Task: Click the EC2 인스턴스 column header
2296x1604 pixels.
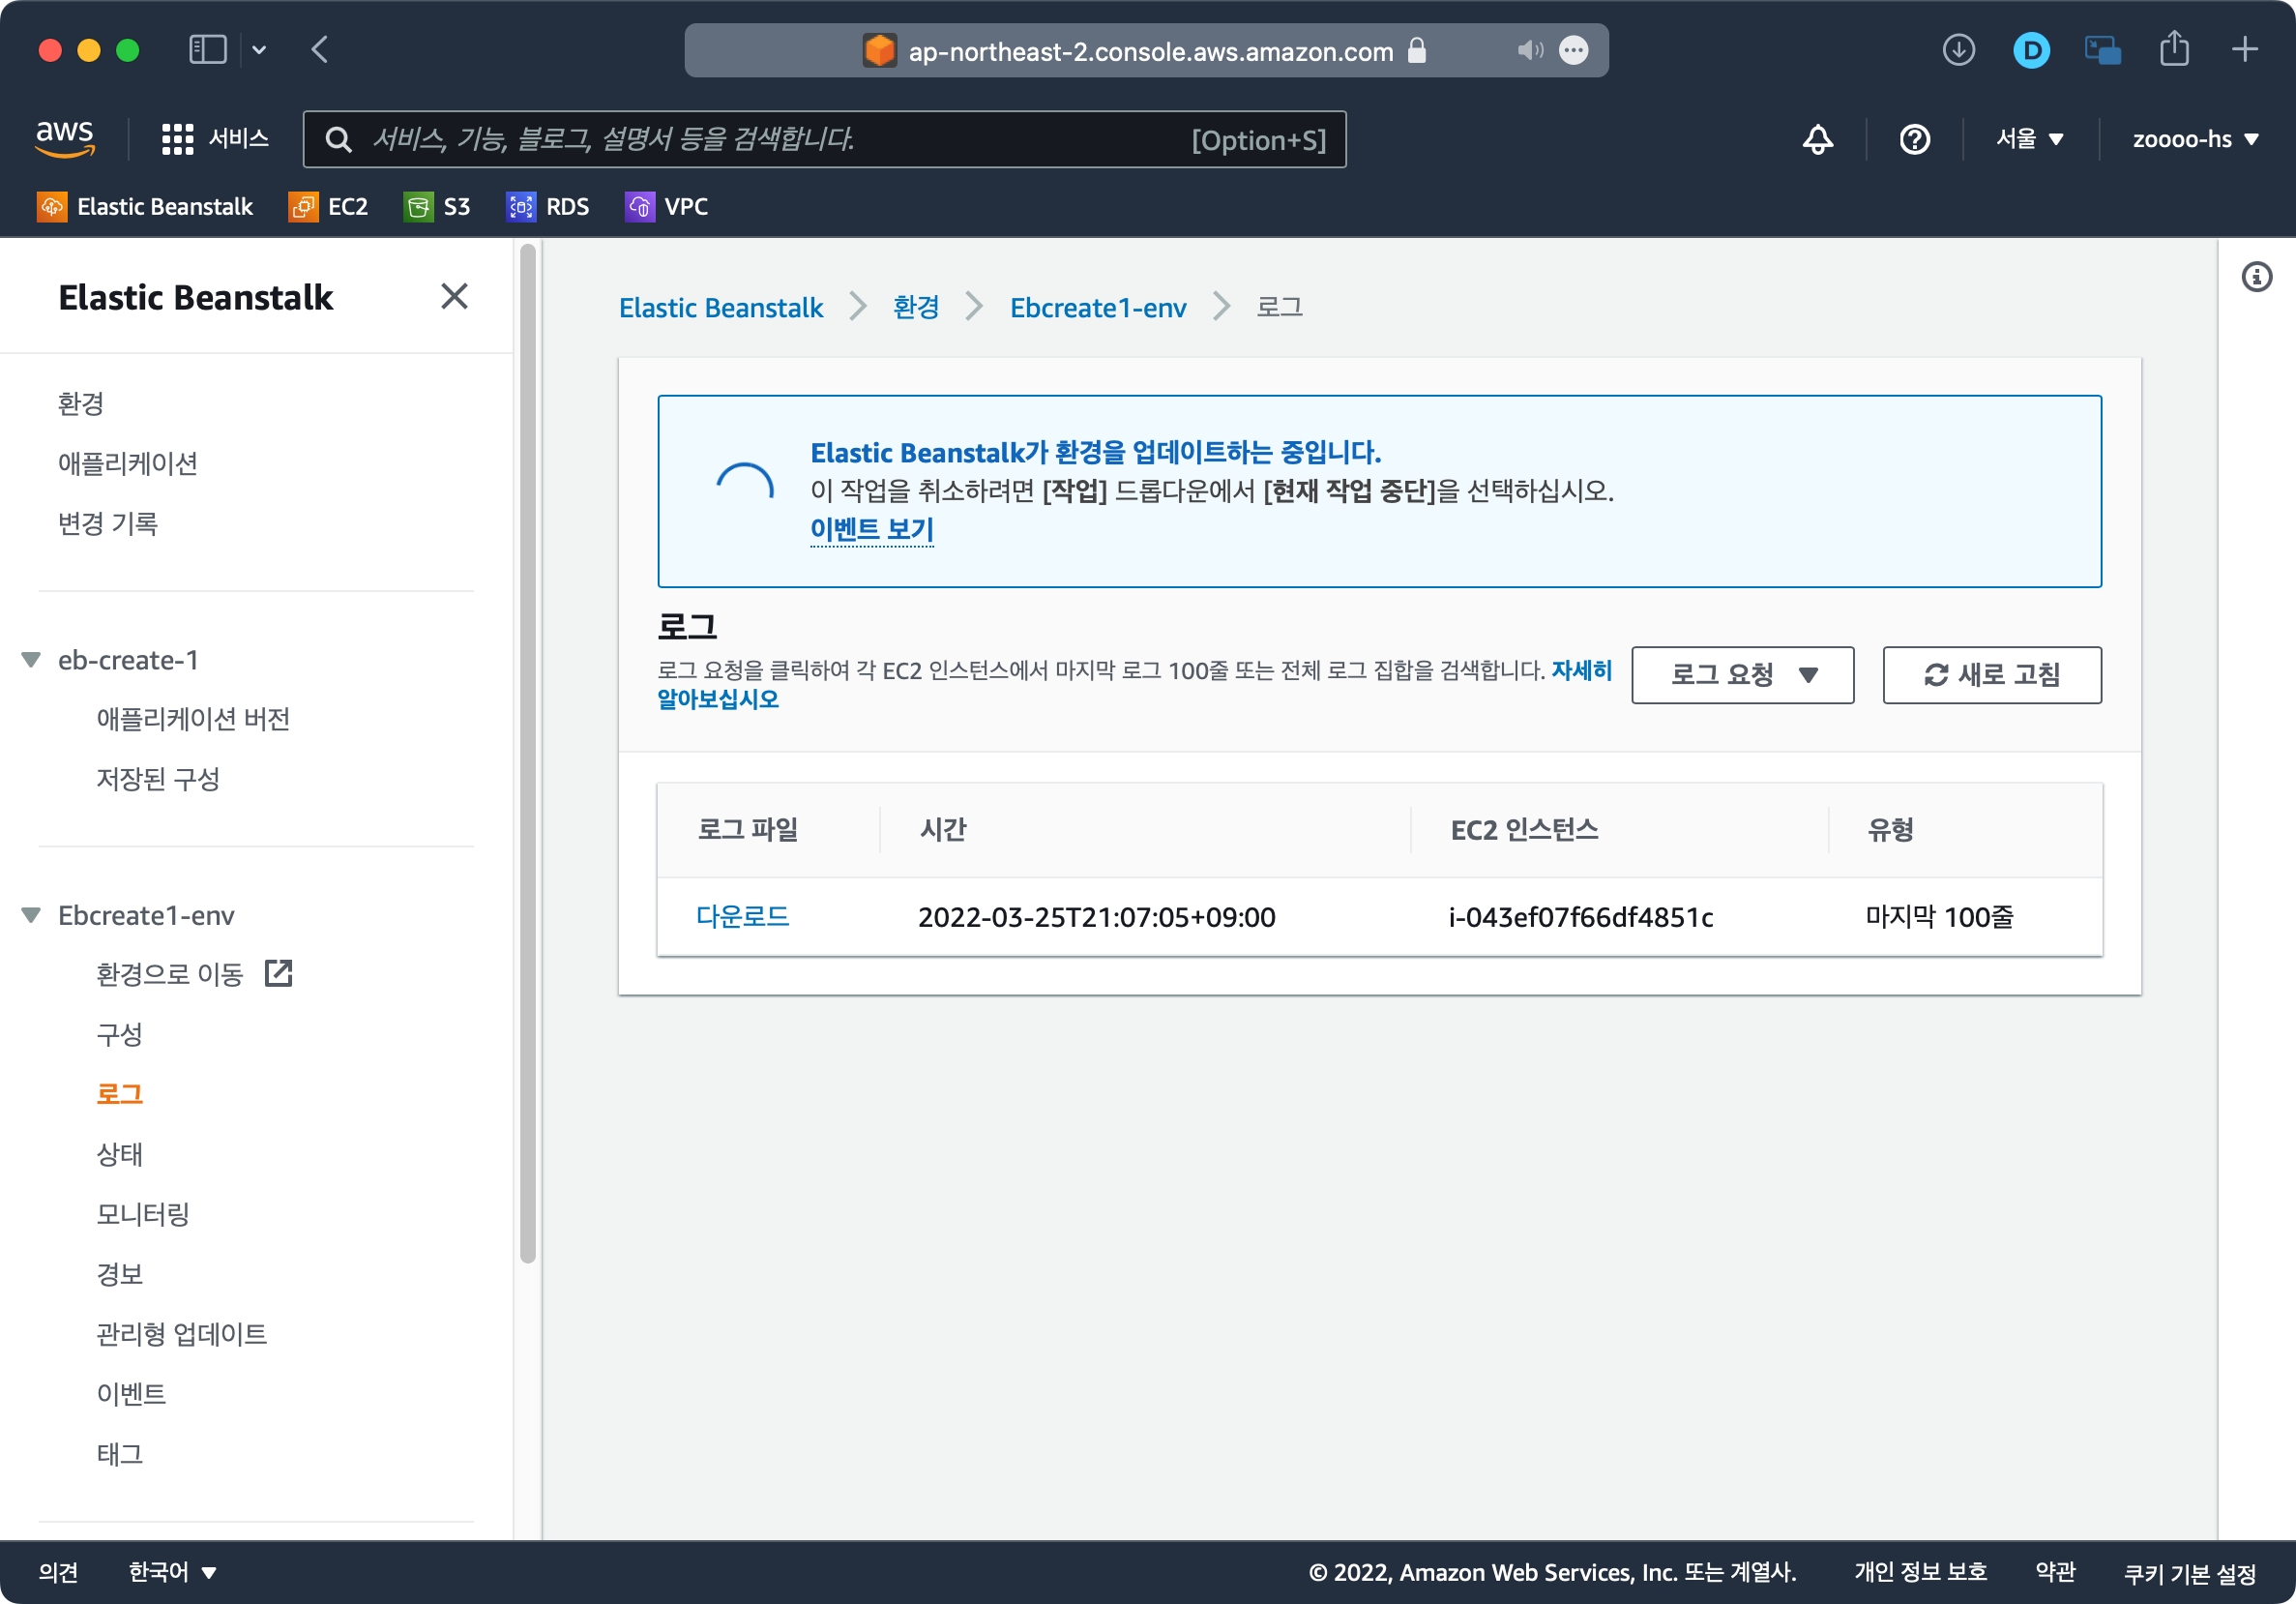Action: pyautogui.click(x=1524, y=830)
